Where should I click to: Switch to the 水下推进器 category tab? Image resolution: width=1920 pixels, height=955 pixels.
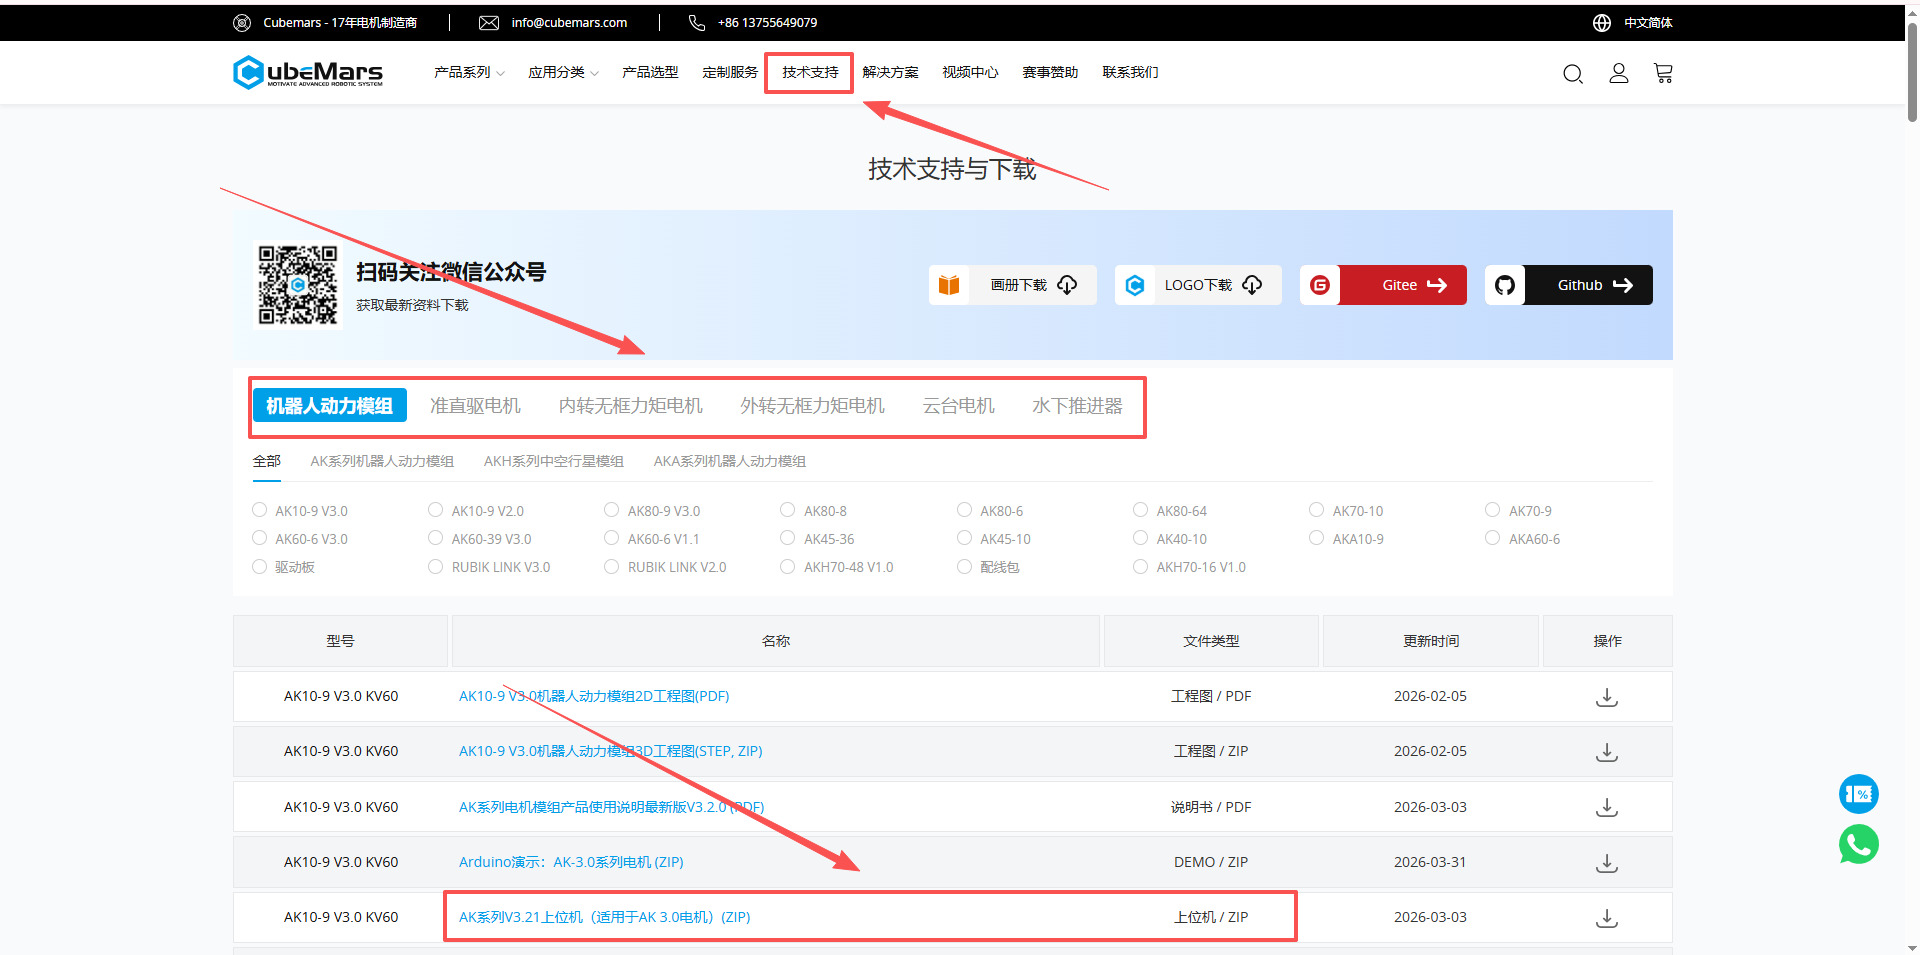pyautogui.click(x=1077, y=406)
